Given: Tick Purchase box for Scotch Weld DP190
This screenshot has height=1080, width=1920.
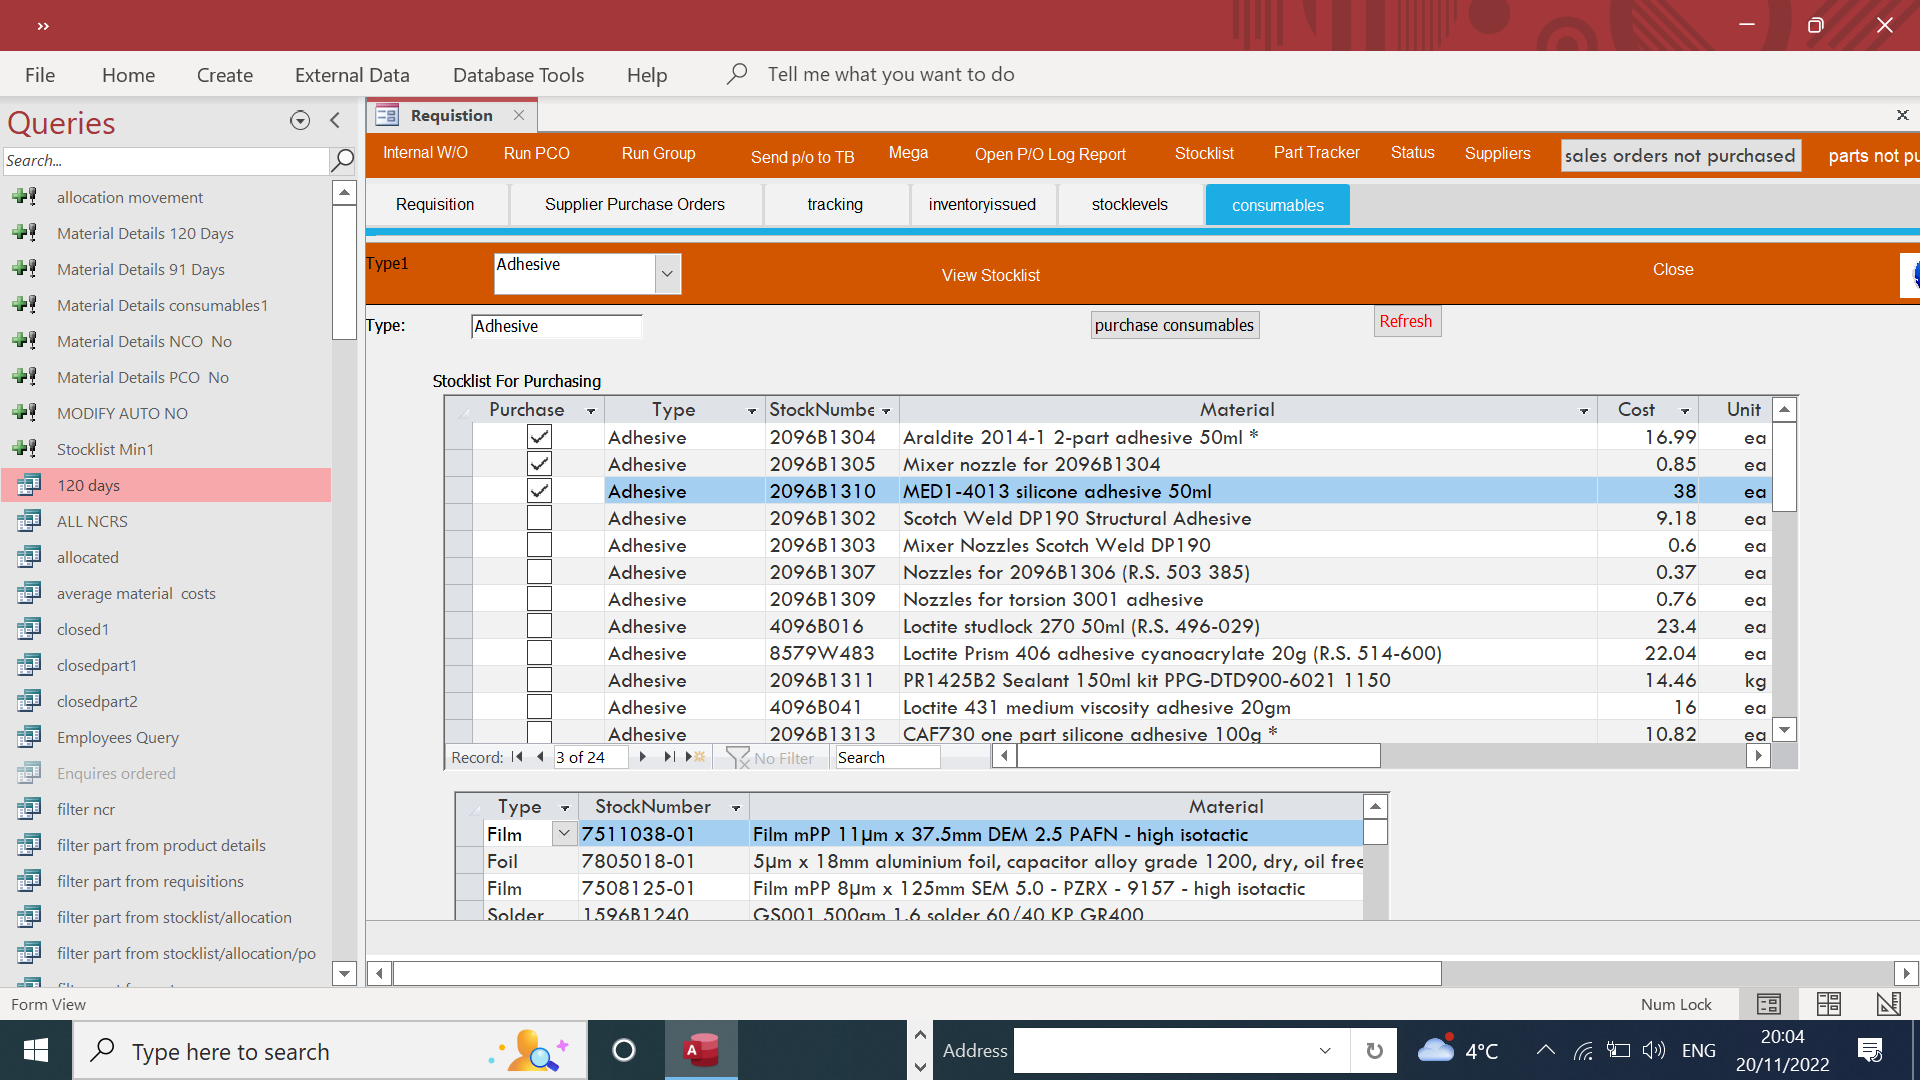Looking at the screenshot, I should click(x=539, y=518).
